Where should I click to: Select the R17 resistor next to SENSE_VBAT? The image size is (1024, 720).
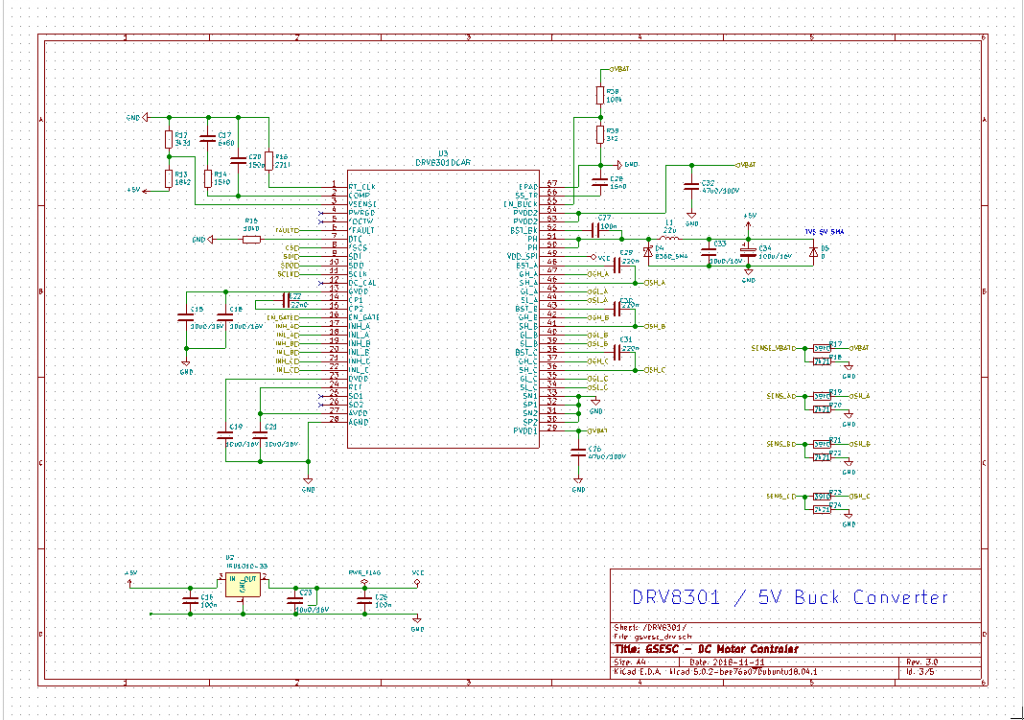pos(822,348)
